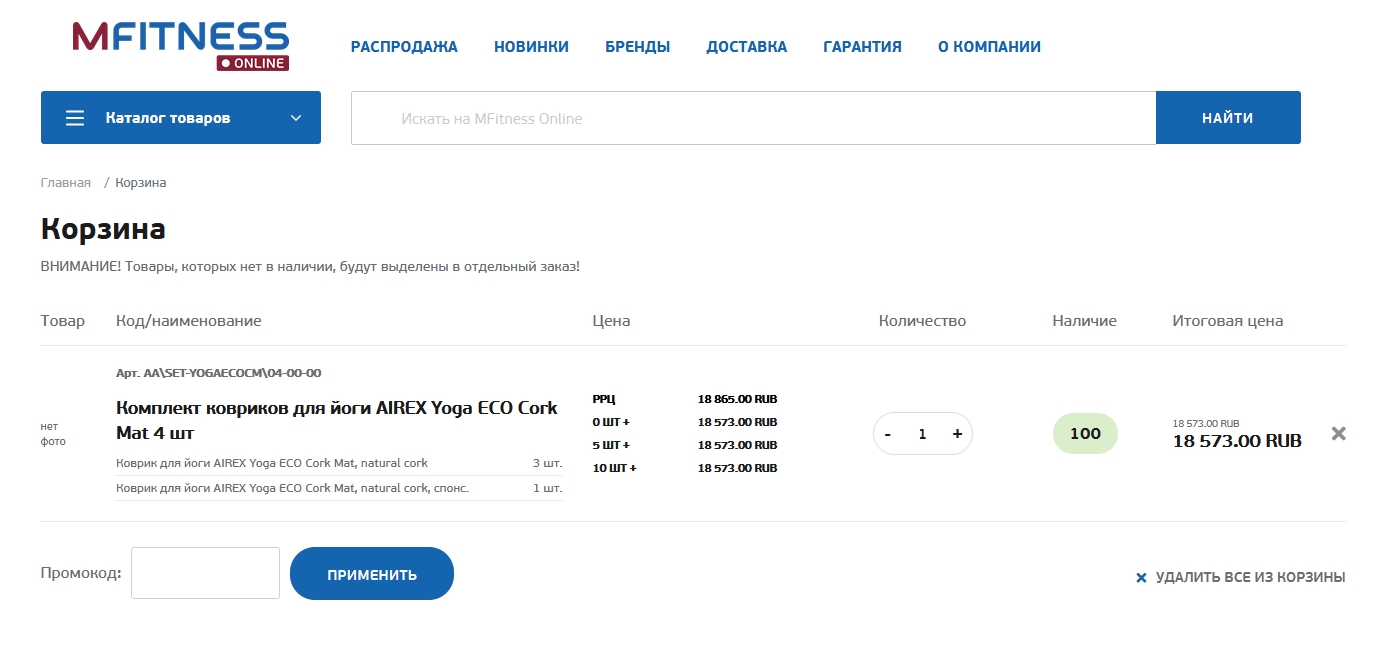Click the X icon beside УДАЛИТЬ ВСЕ ИЗ КОРЗИНЫ
1376x646 pixels.
(x=1141, y=578)
